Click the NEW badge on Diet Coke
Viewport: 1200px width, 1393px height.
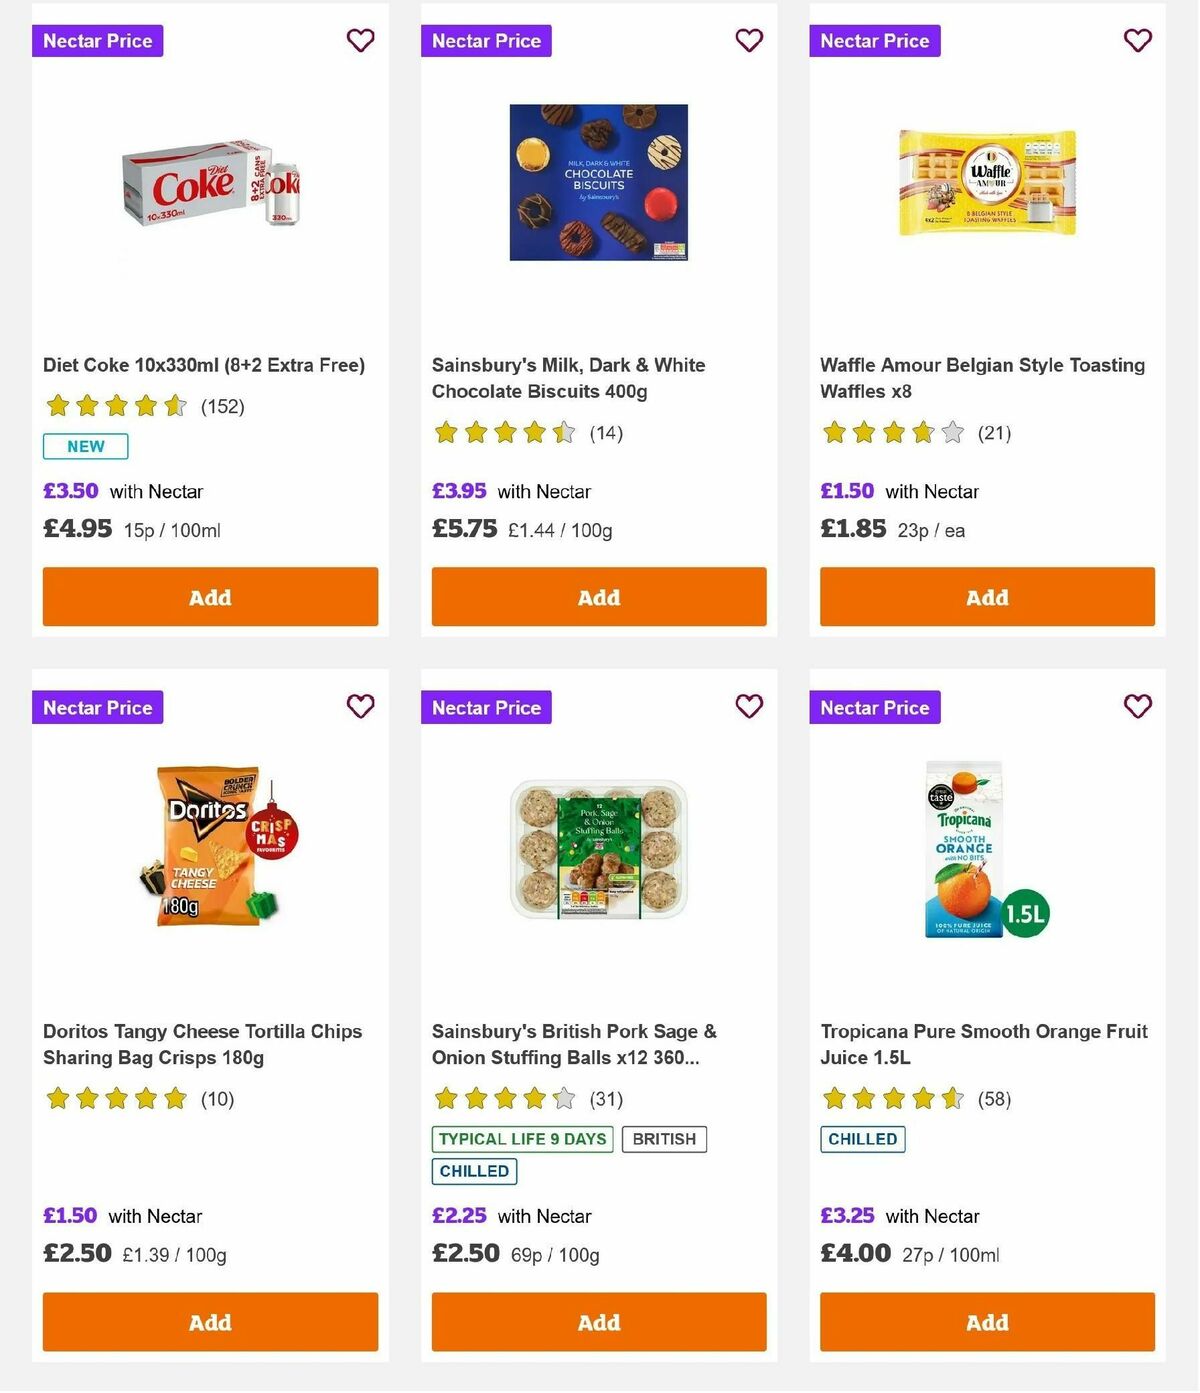click(85, 446)
